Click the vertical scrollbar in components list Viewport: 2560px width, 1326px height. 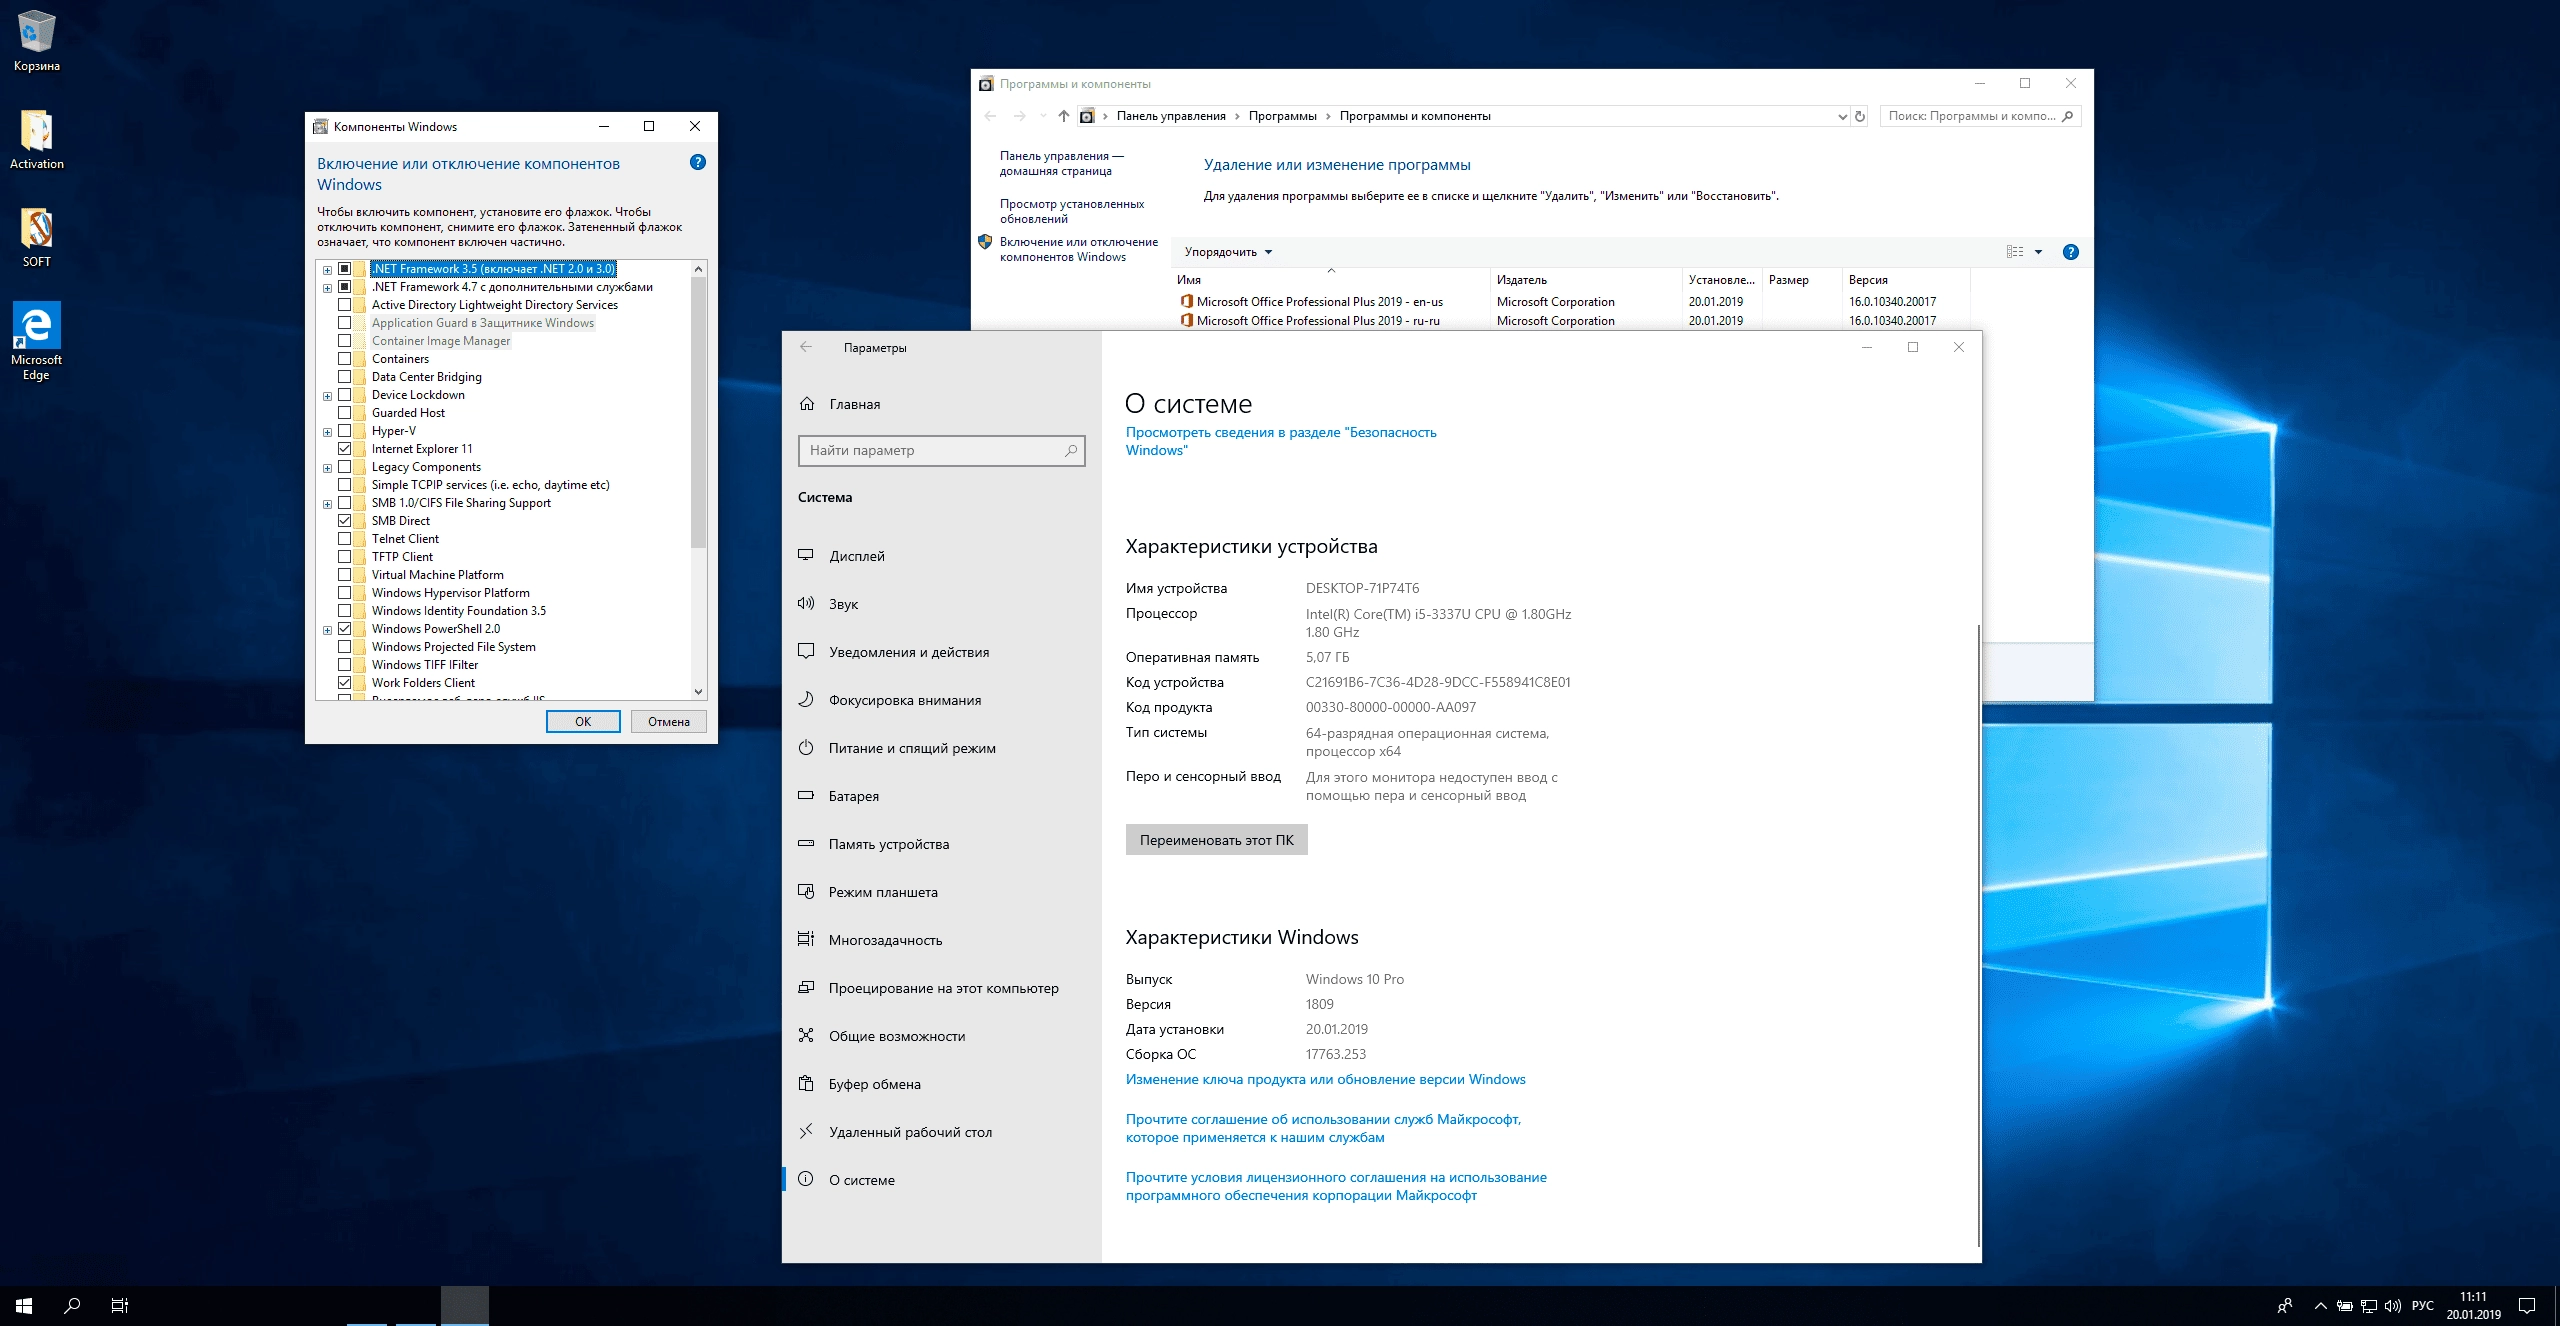pos(698,413)
